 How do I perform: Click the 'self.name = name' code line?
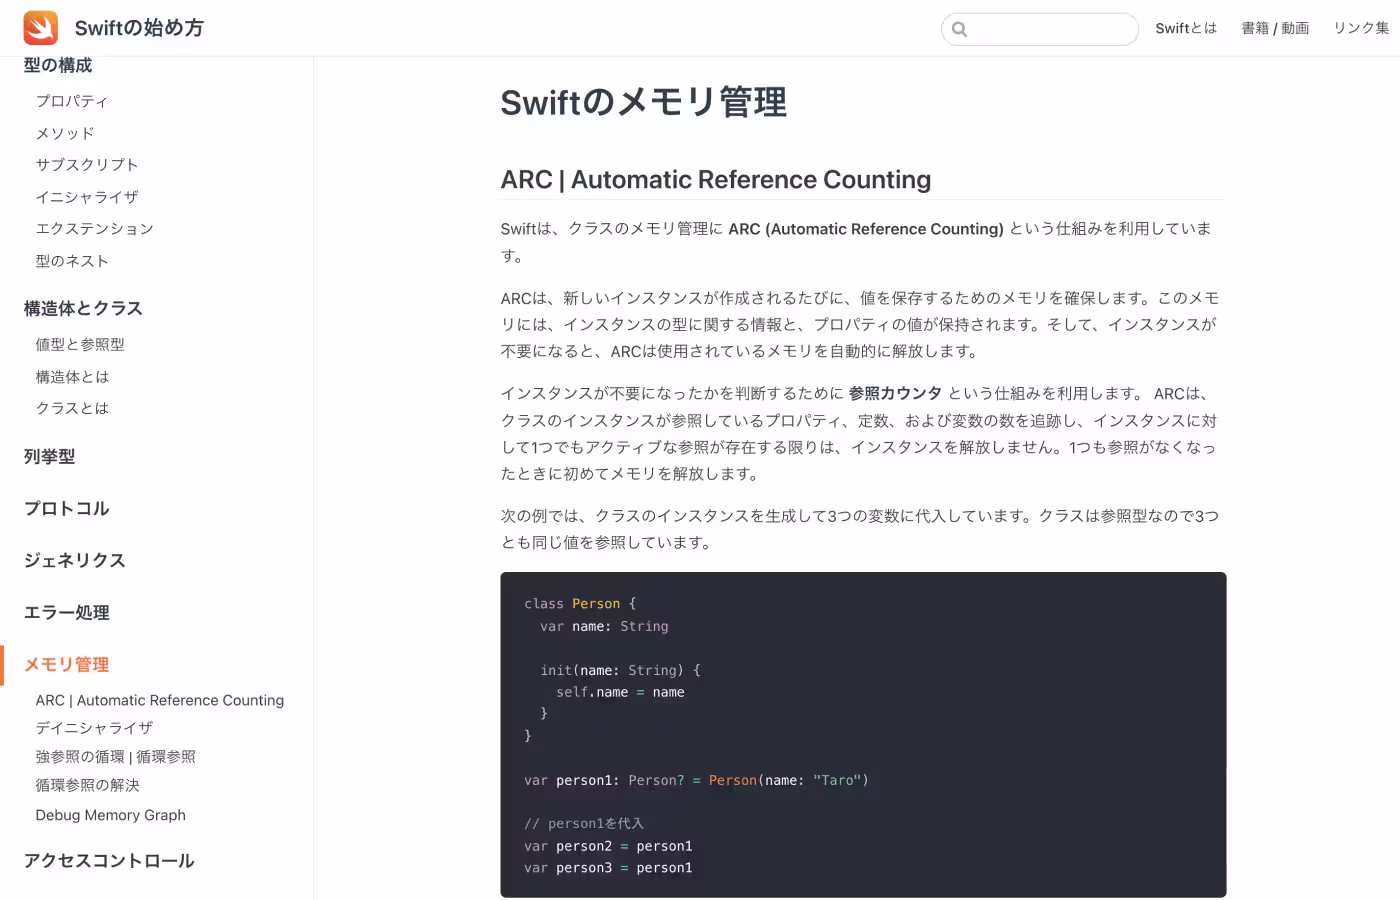tap(620, 692)
